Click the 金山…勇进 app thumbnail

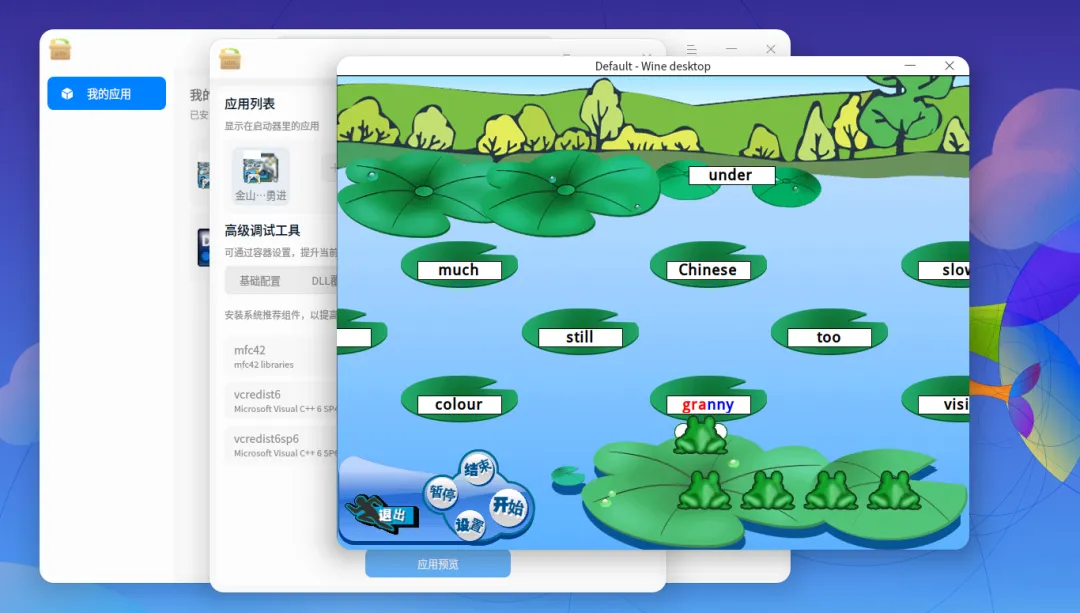260,176
